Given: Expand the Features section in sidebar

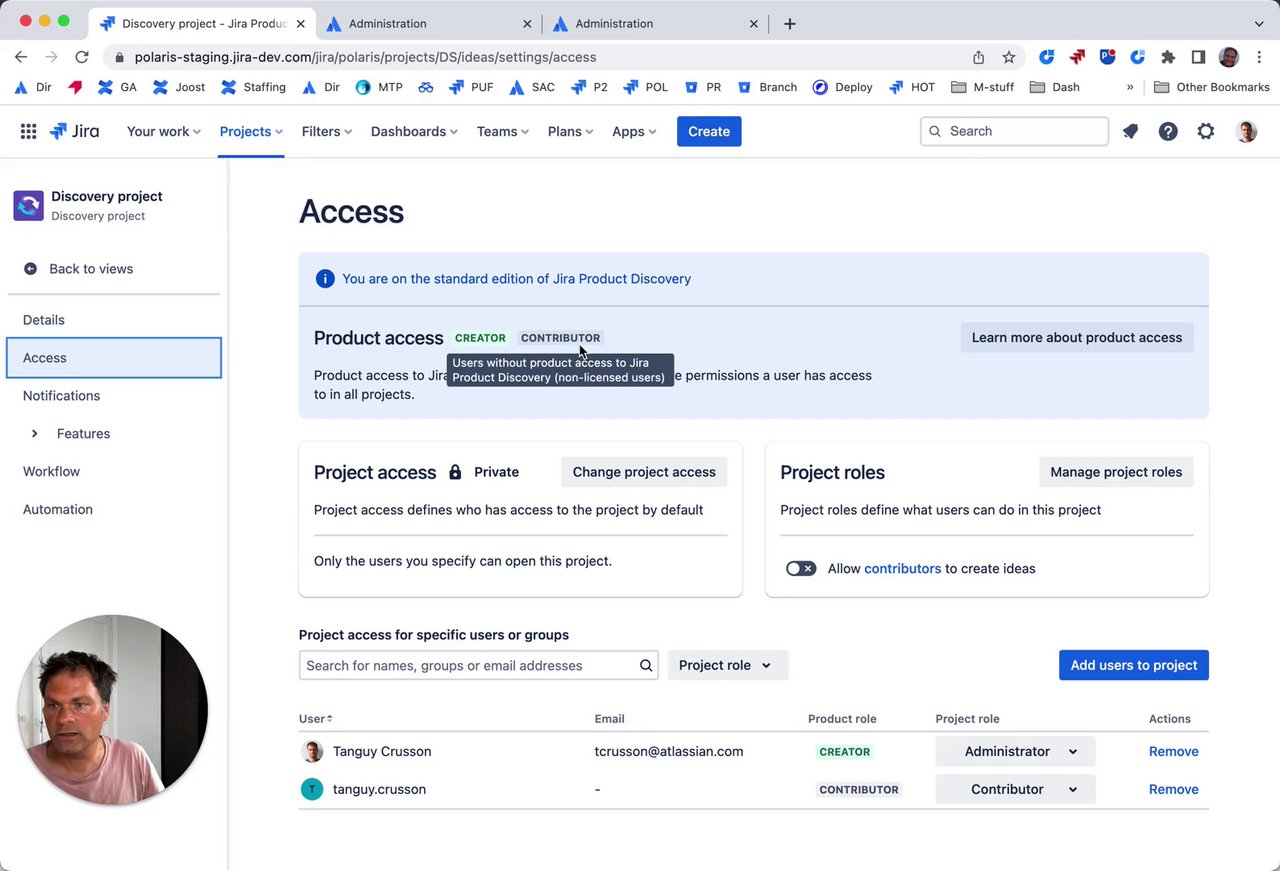Looking at the screenshot, I should click(35, 434).
